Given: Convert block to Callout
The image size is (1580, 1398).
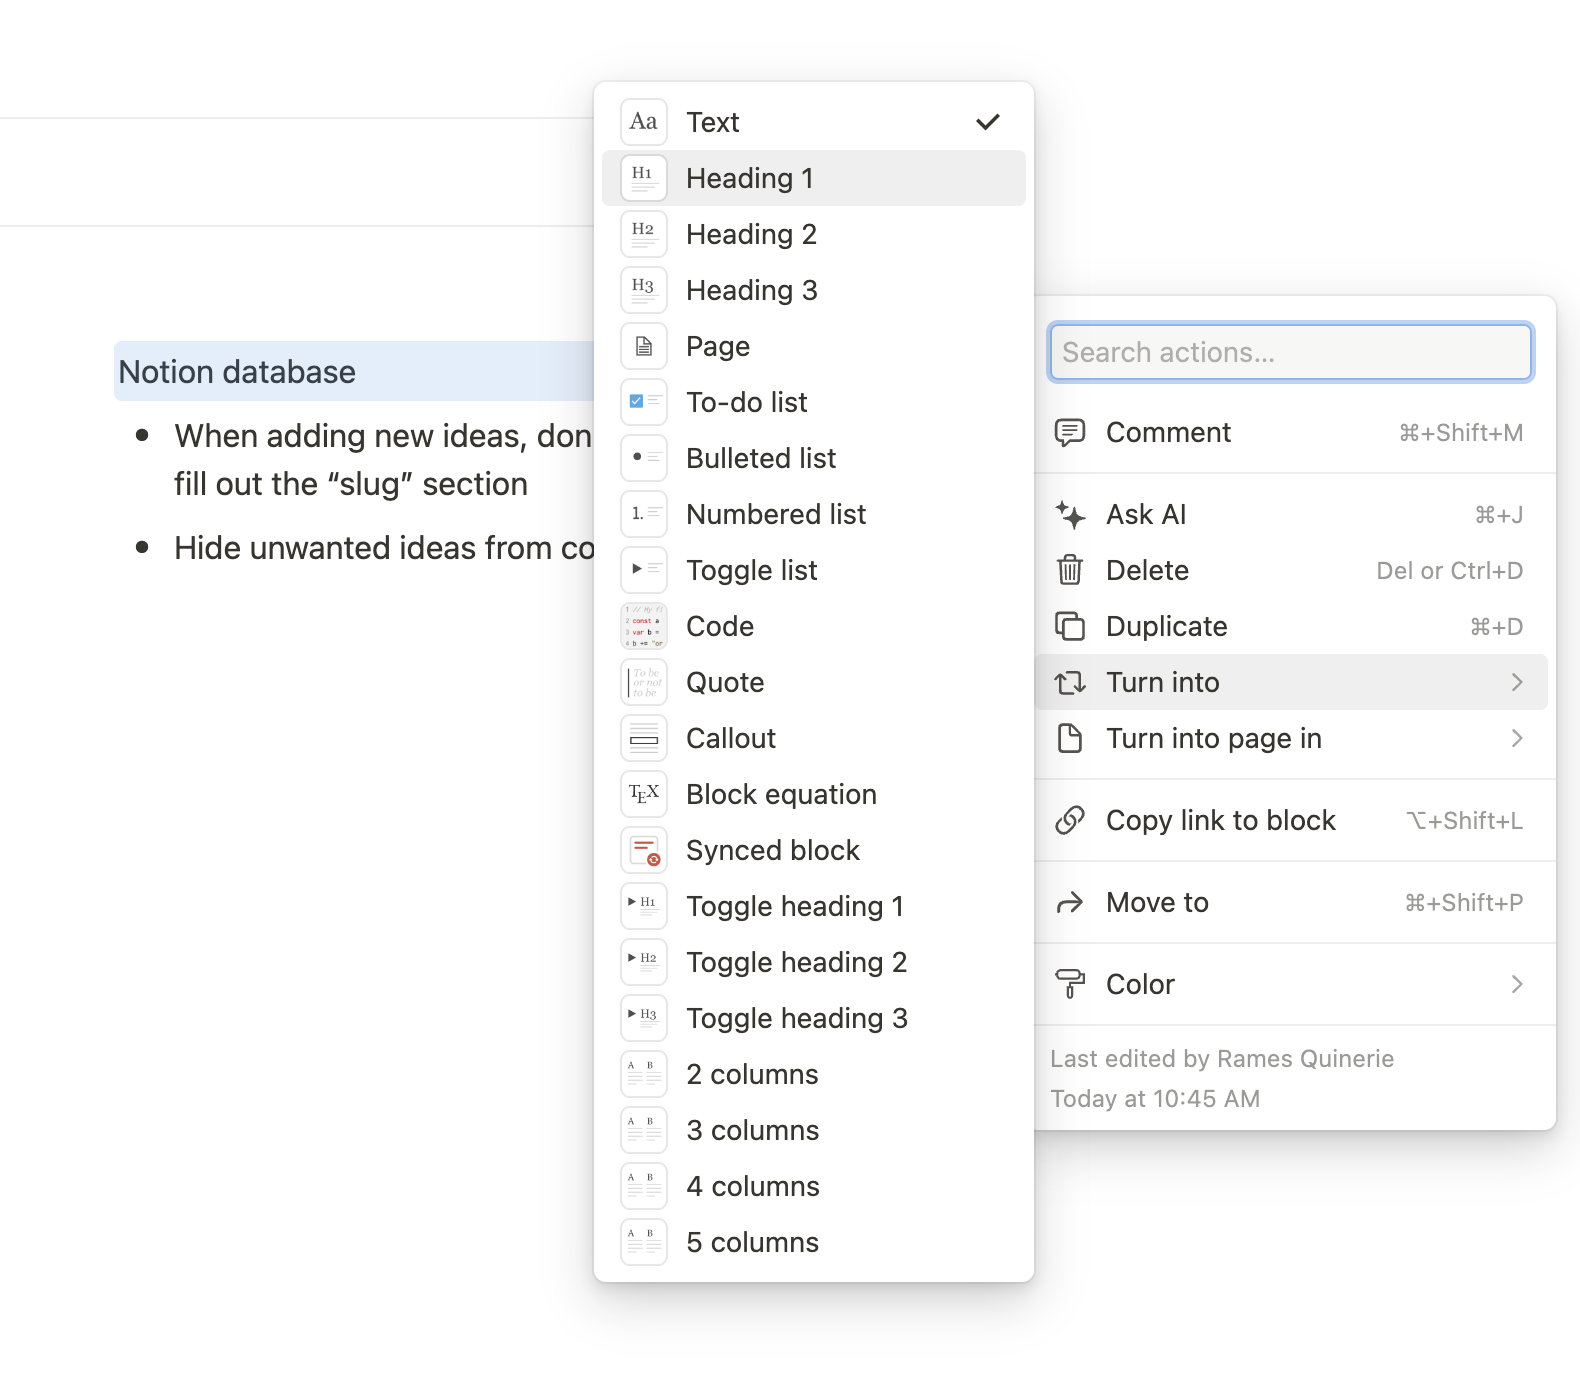Looking at the screenshot, I should (814, 738).
